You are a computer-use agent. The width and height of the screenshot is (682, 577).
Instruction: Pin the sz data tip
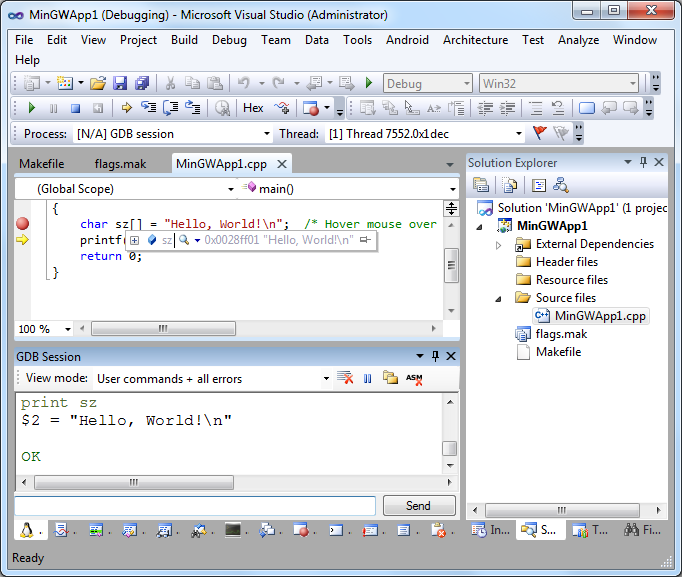365,240
